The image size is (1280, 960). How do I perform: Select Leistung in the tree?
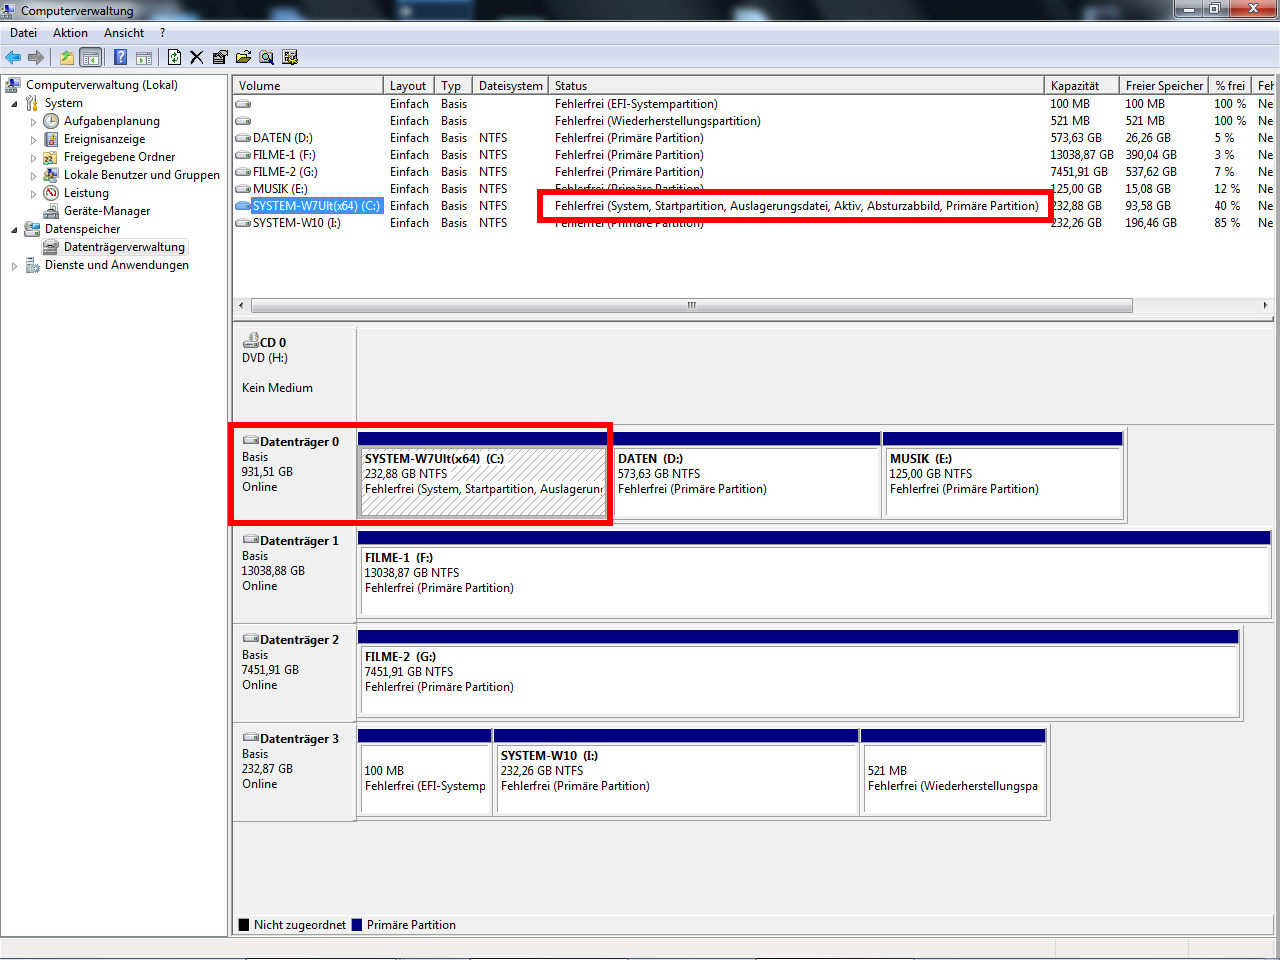pyautogui.click(x=86, y=193)
